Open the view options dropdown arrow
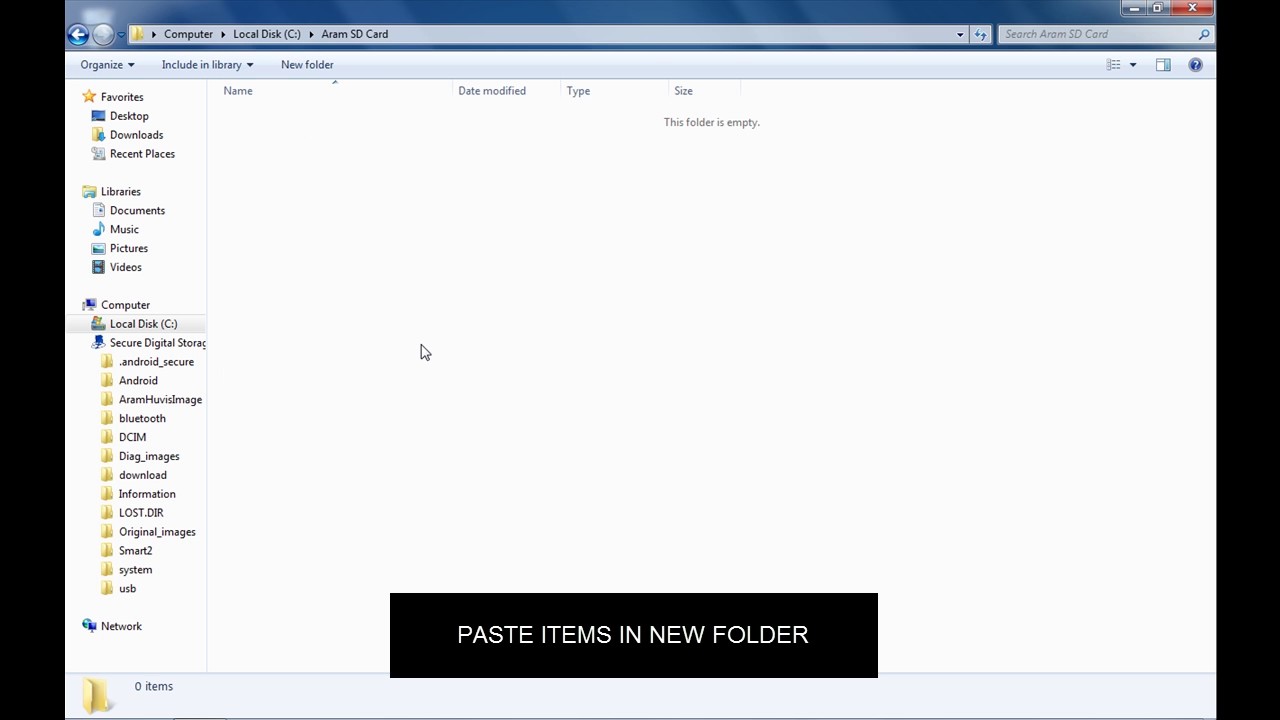Screen dimensions: 1280x720 click(x=1133, y=65)
